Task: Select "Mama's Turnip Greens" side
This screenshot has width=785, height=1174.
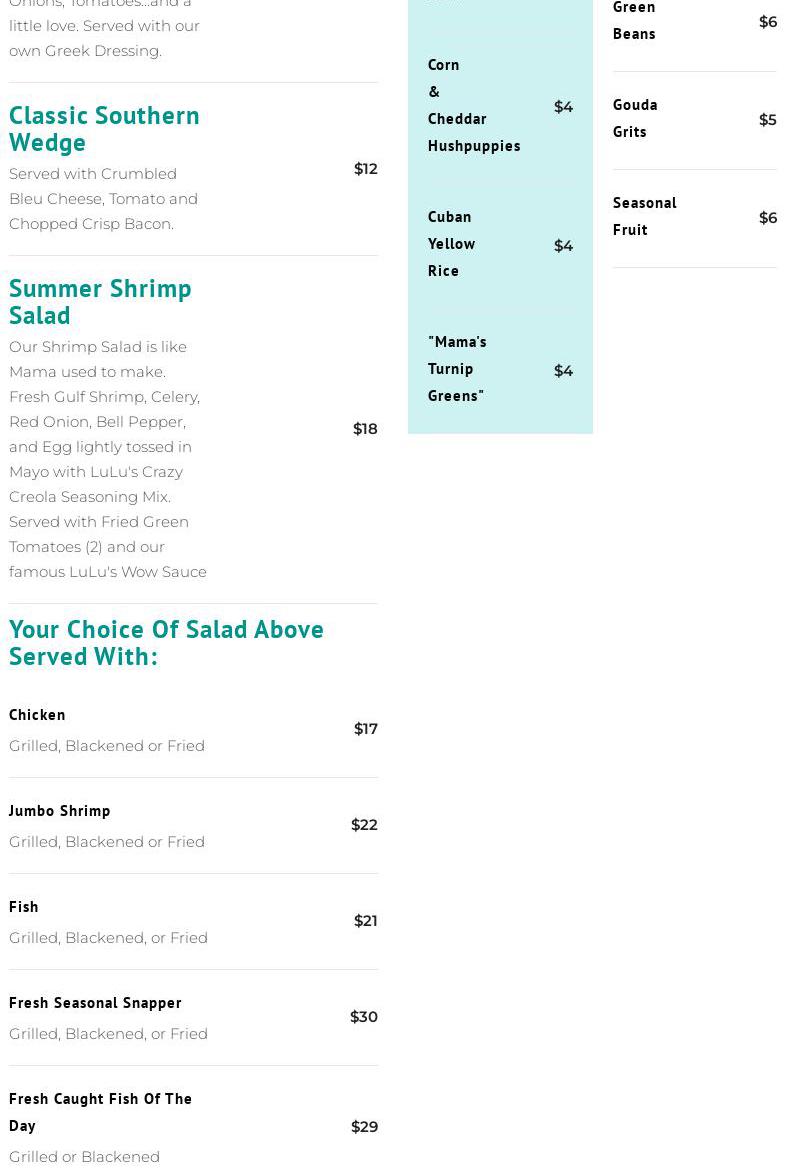Action: click(x=457, y=368)
